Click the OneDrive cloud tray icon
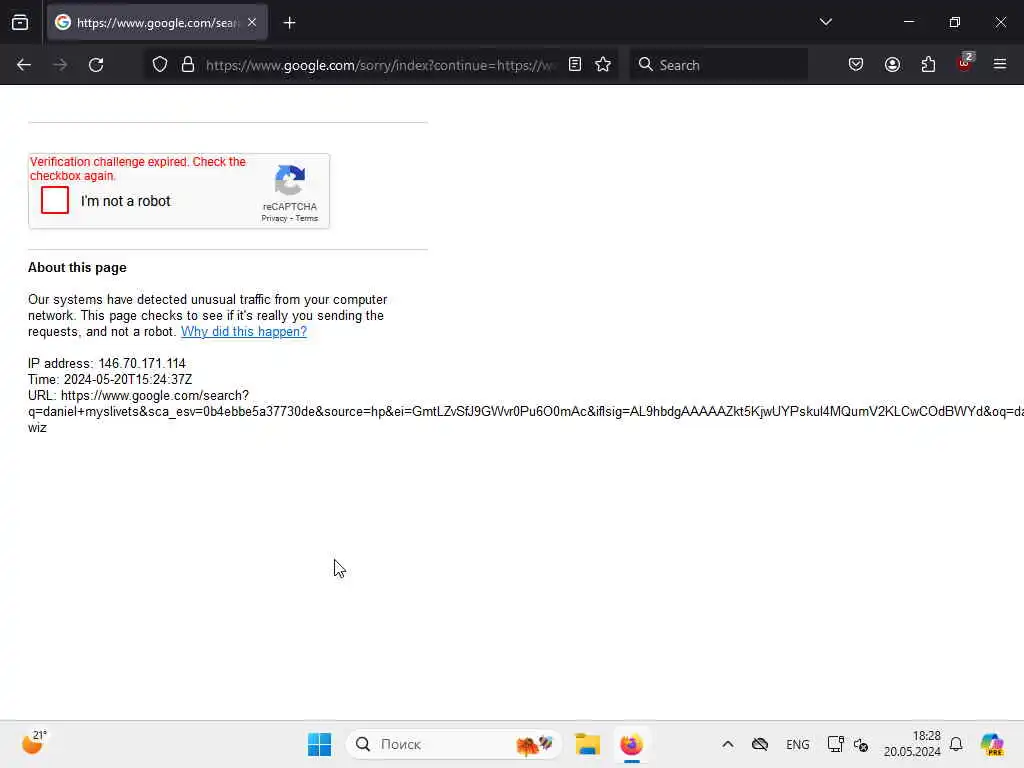The width and height of the screenshot is (1024, 768). click(760, 744)
